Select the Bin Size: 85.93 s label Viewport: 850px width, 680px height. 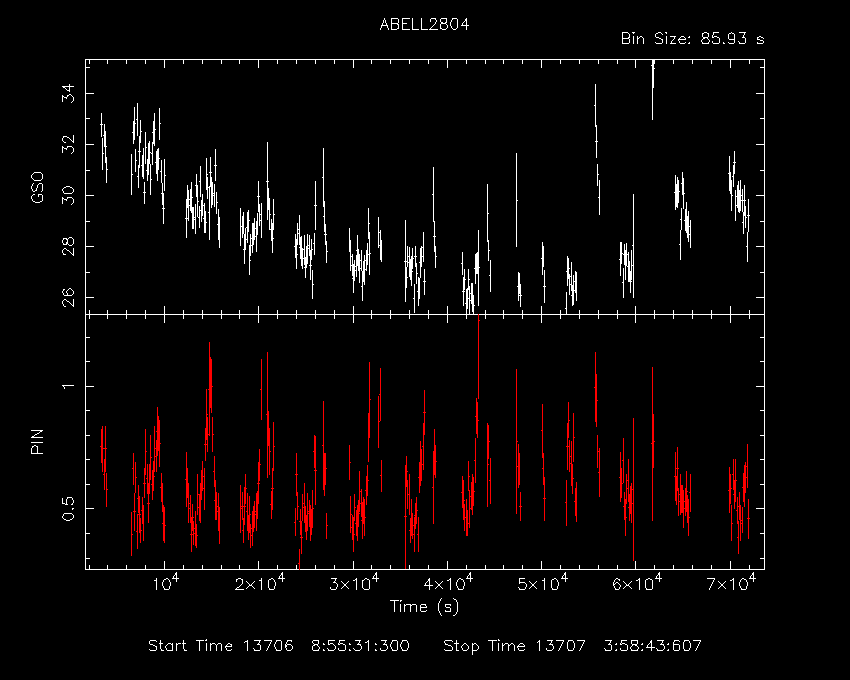pos(693,39)
